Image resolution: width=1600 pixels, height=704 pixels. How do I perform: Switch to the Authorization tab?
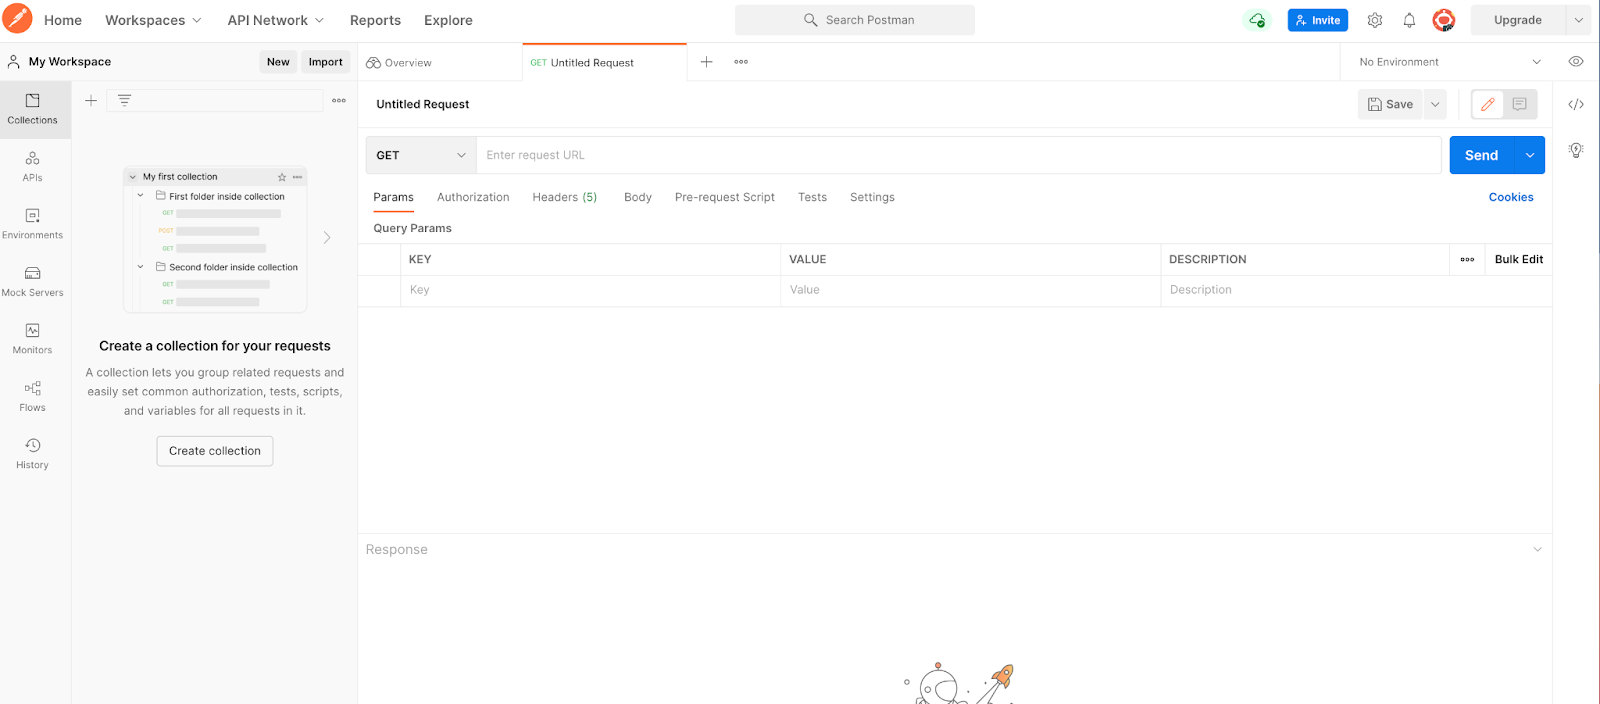pyautogui.click(x=473, y=197)
